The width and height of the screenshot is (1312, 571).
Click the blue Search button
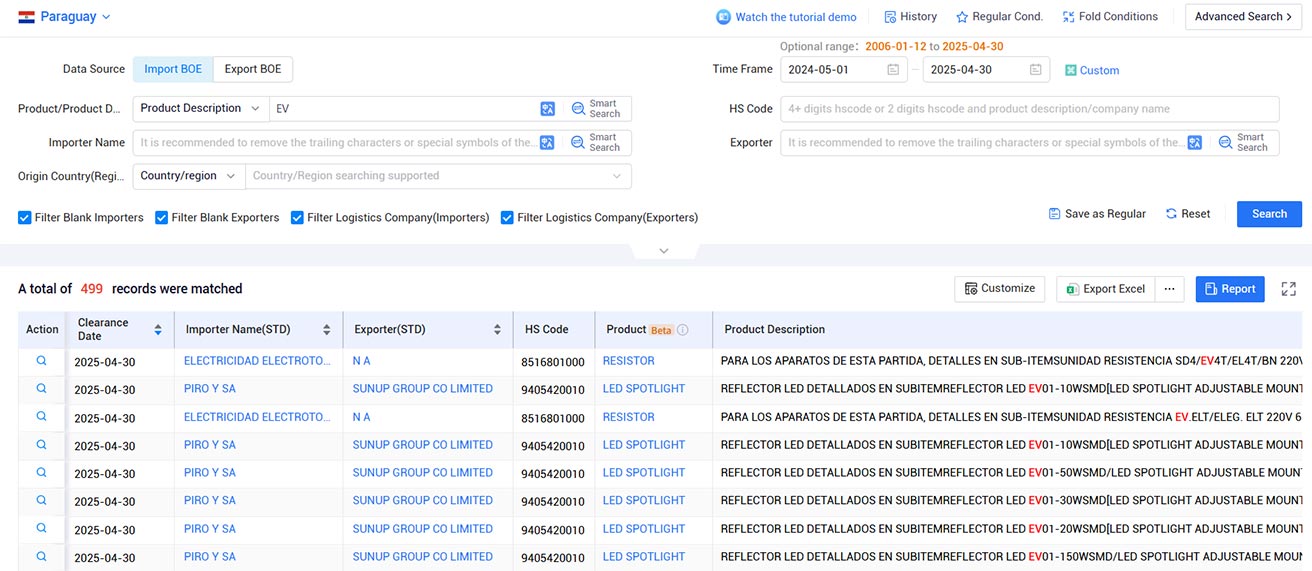pyautogui.click(x=1269, y=214)
